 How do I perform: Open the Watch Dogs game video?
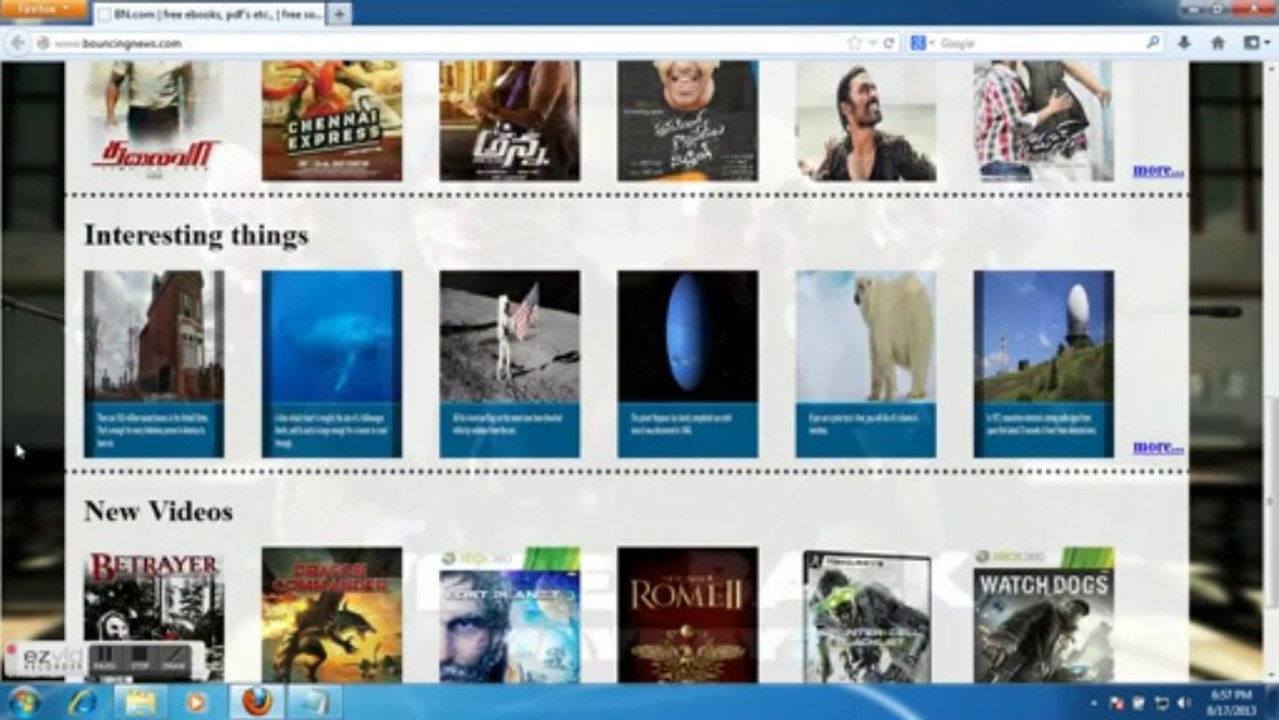coord(1043,614)
